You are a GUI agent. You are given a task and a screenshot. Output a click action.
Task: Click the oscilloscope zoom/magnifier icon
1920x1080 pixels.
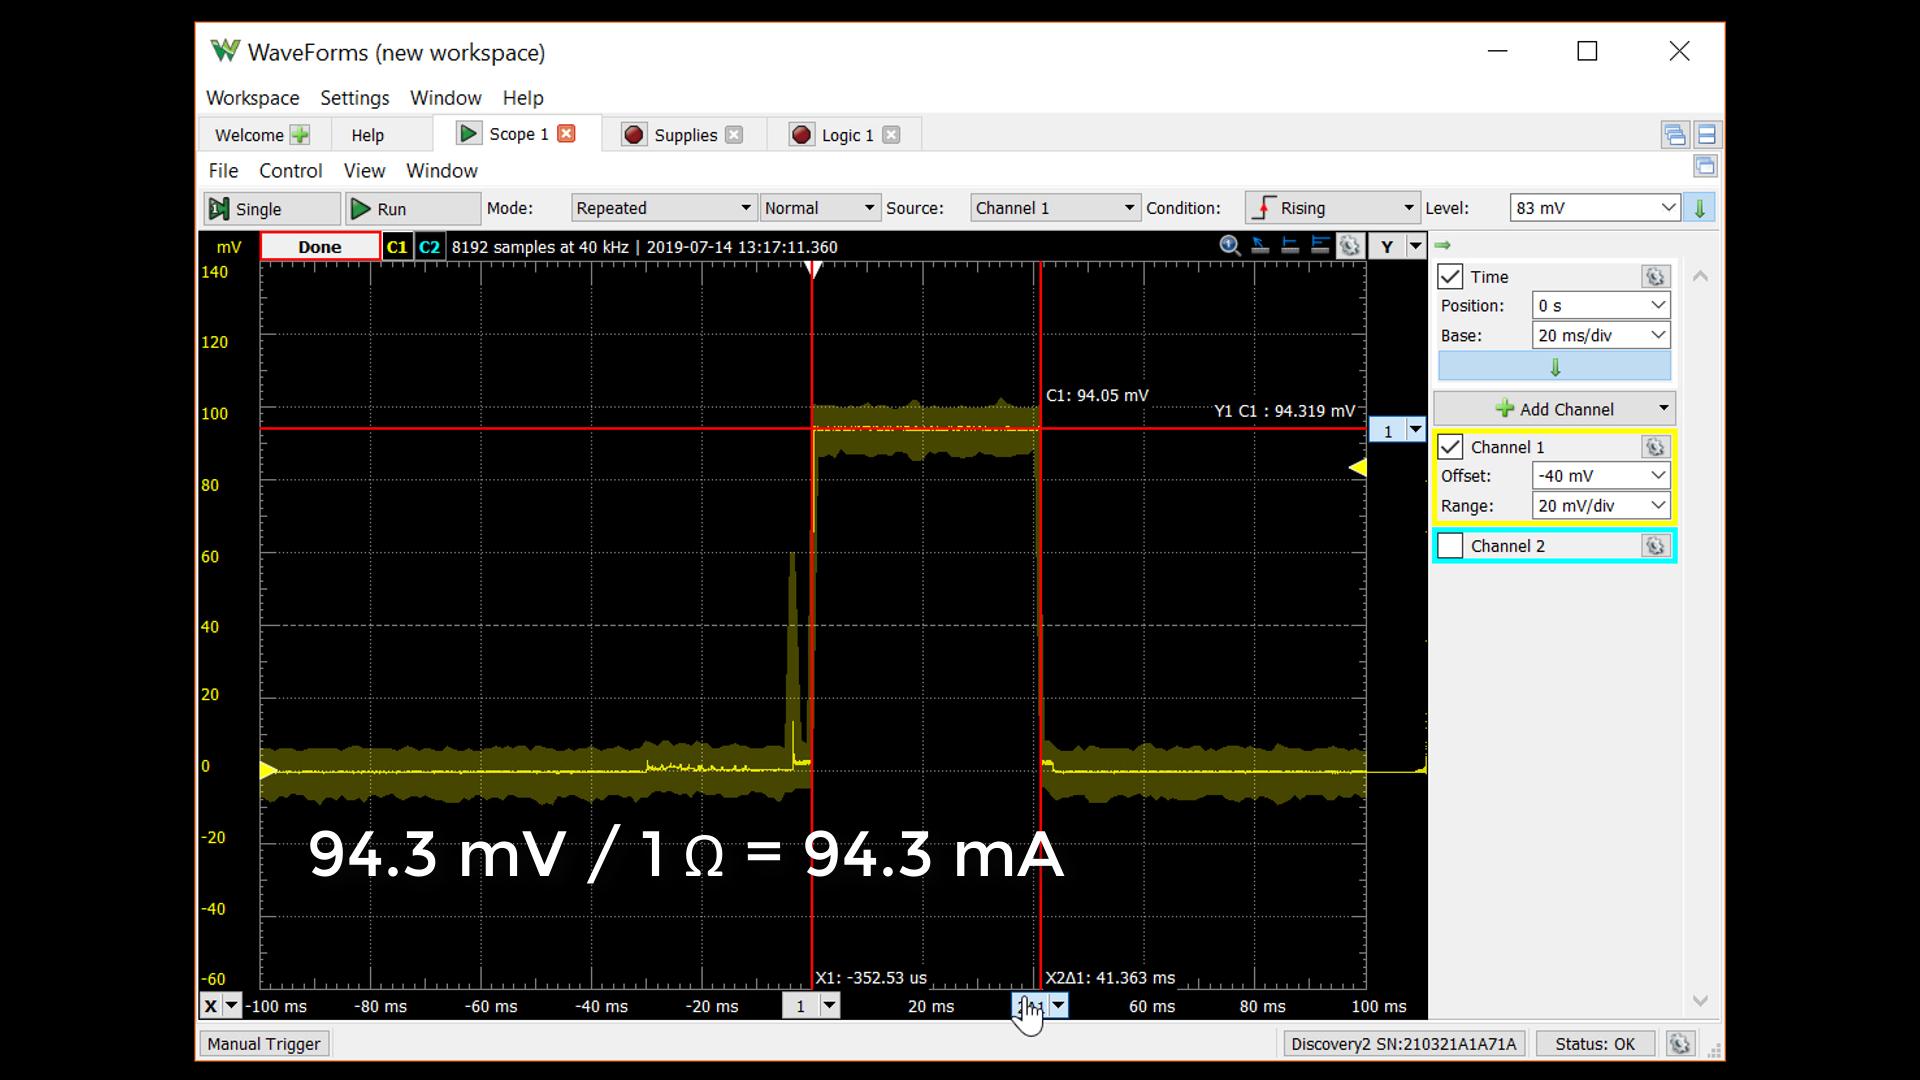(x=1228, y=245)
